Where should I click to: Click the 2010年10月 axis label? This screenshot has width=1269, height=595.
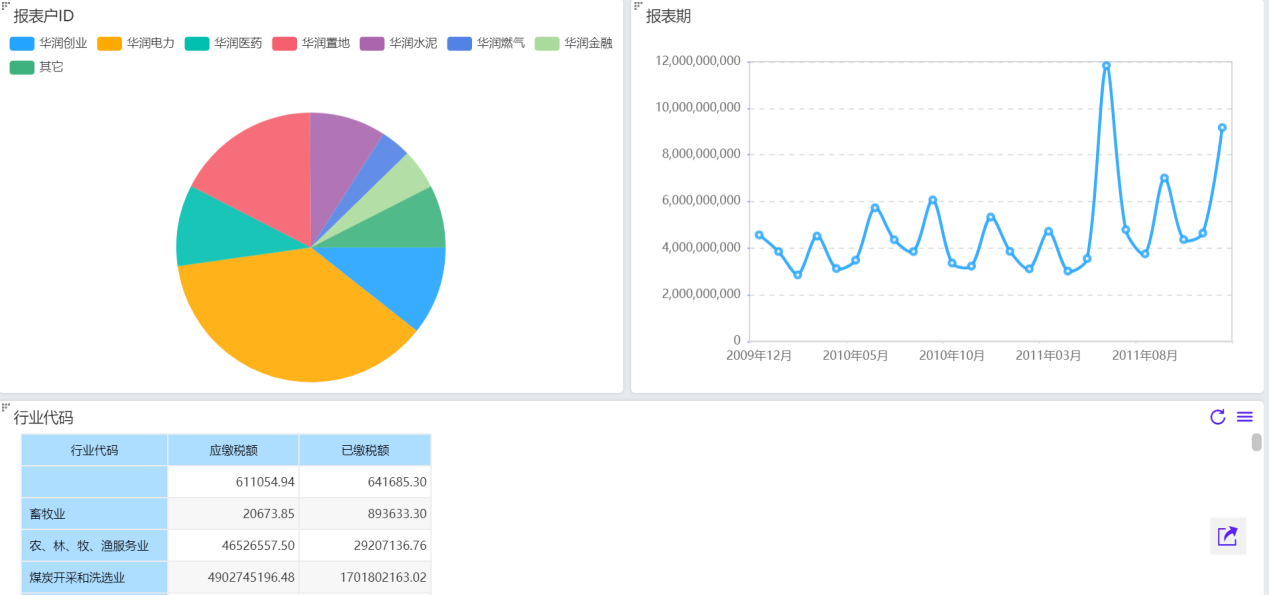pos(952,355)
